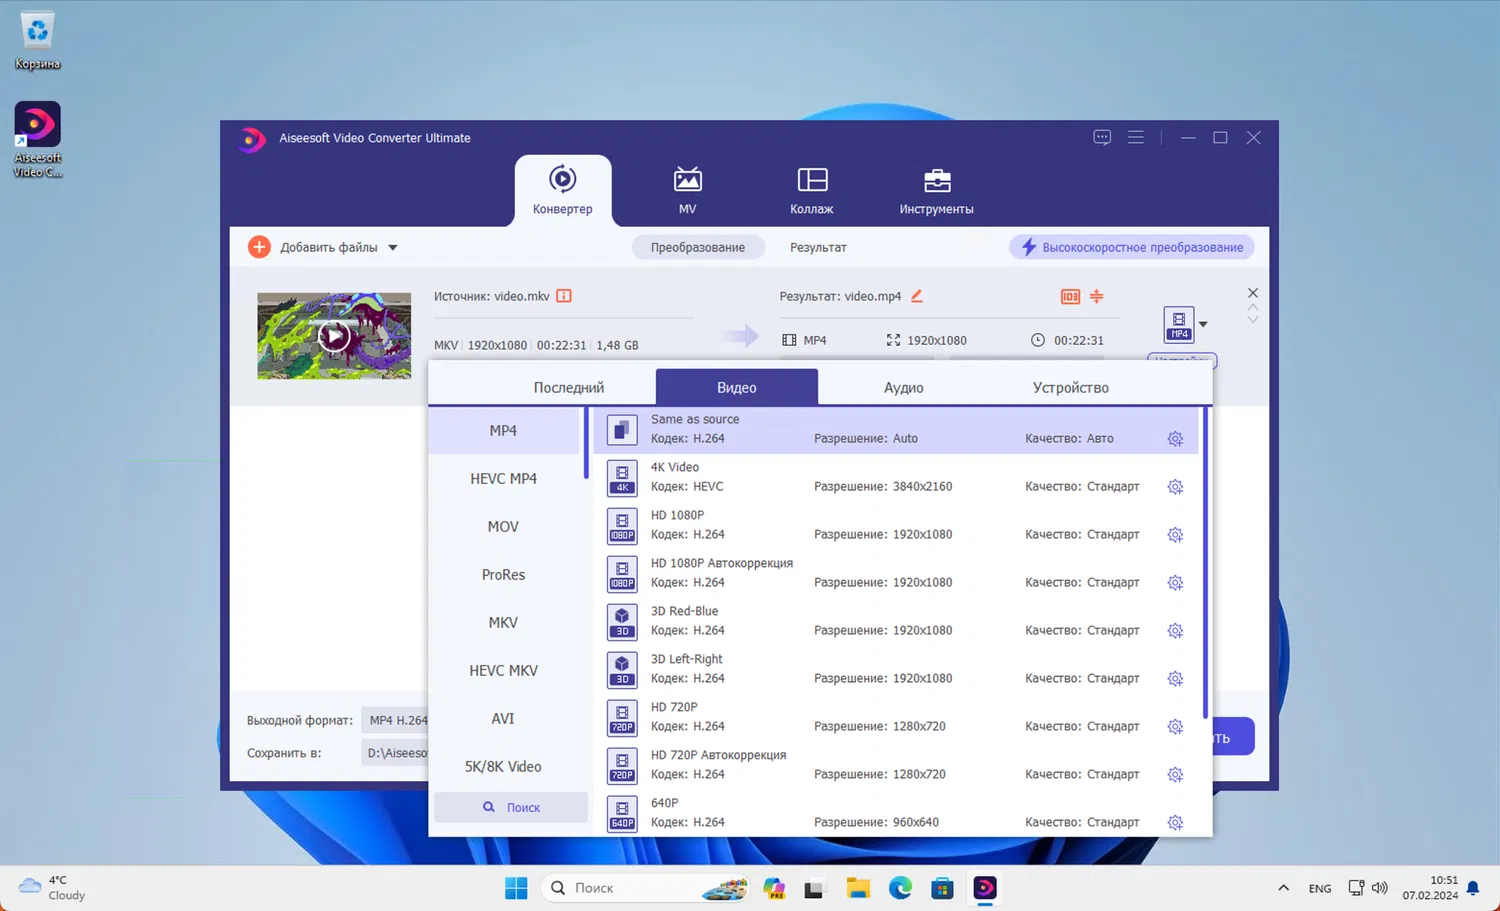Switch to the Устройство format tab
The image size is (1500, 911).
(x=1071, y=387)
